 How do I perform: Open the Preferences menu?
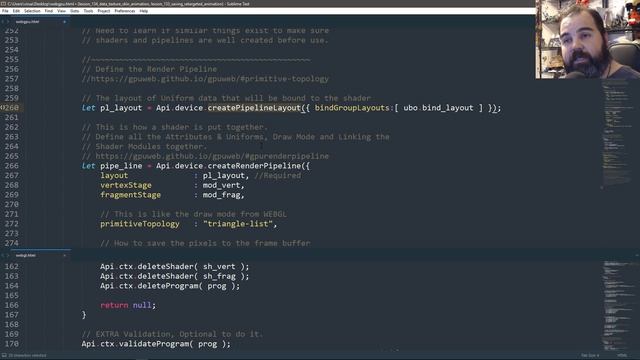[125, 11]
